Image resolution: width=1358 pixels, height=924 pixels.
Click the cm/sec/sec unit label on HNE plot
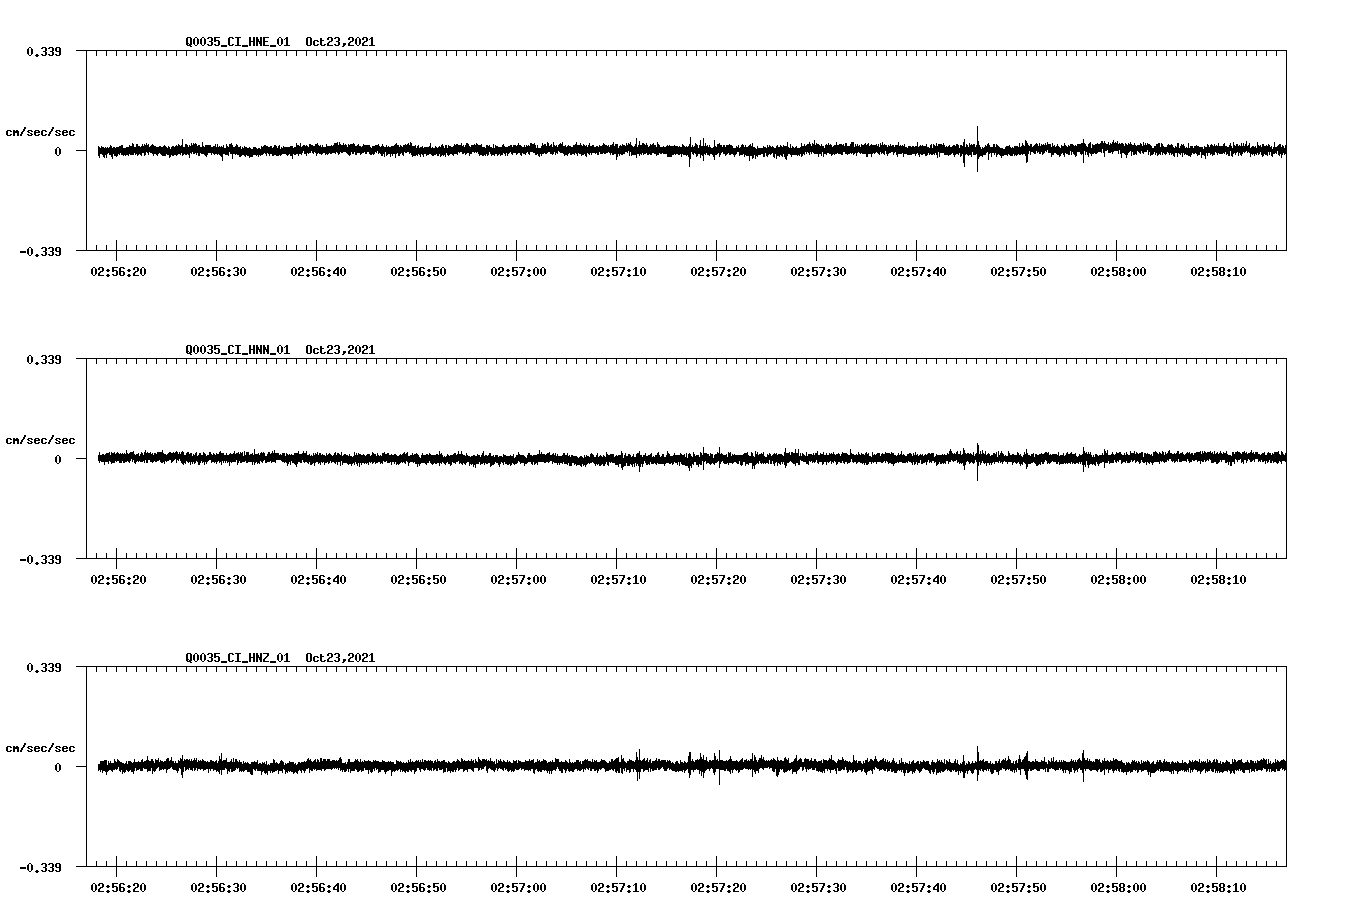click(x=40, y=132)
